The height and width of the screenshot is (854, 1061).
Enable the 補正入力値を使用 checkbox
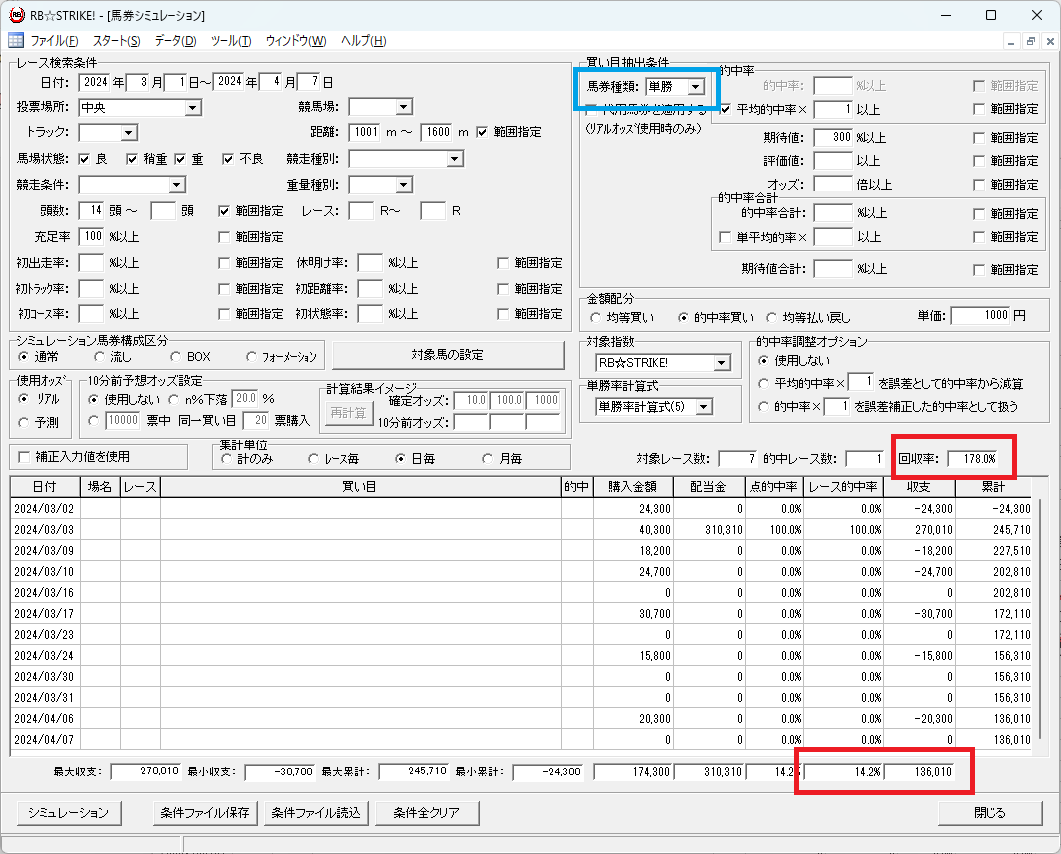24,457
